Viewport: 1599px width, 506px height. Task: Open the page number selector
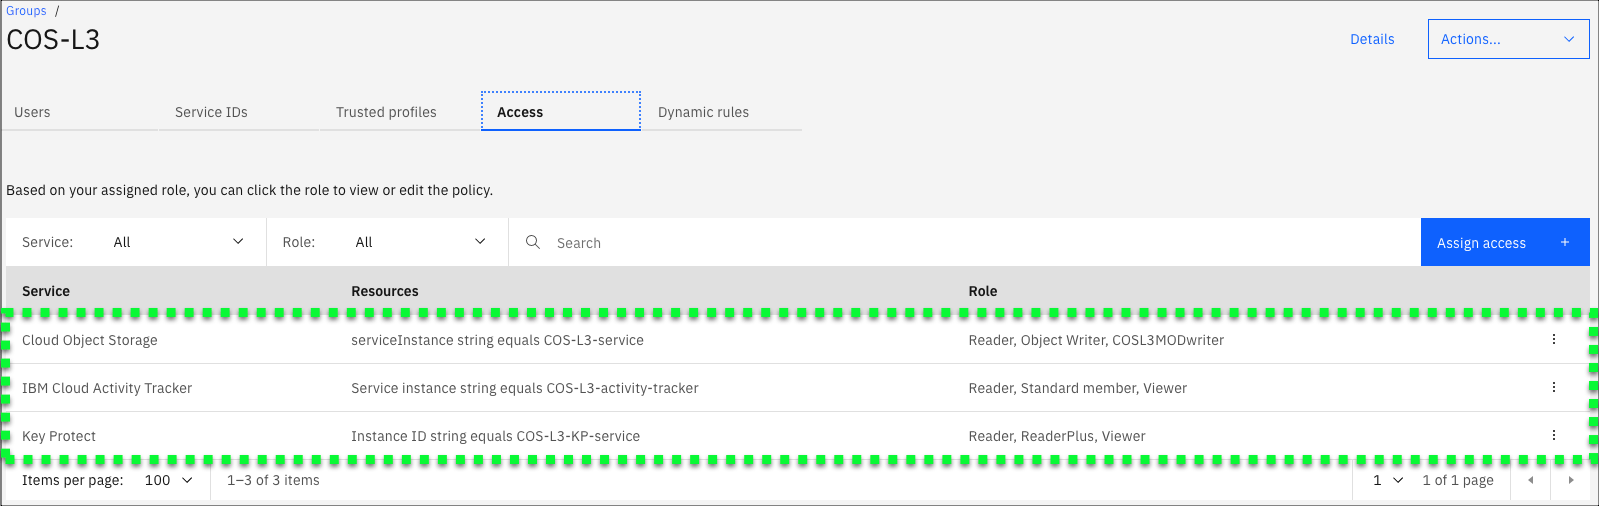click(x=1388, y=480)
